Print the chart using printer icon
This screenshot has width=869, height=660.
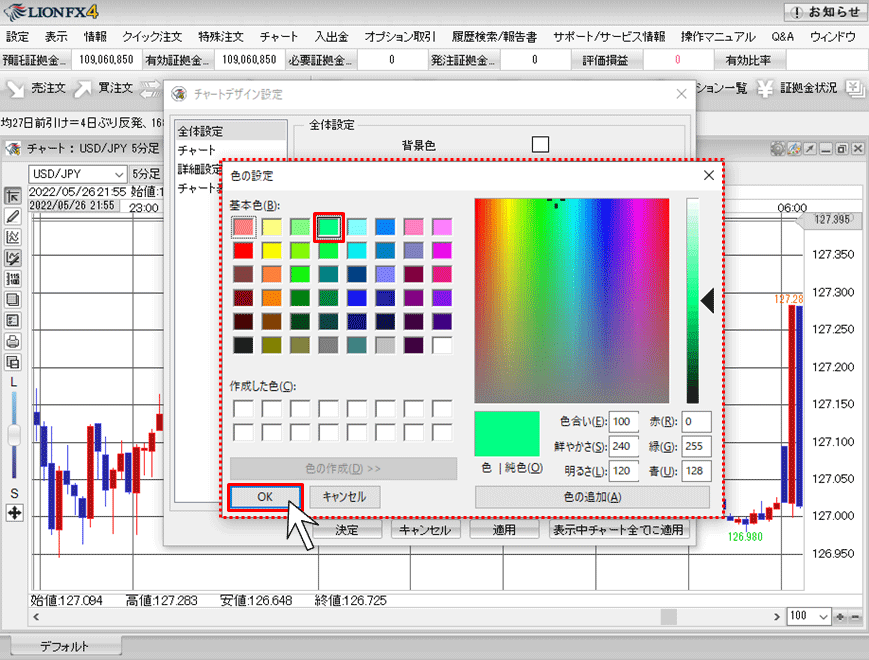(13, 341)
